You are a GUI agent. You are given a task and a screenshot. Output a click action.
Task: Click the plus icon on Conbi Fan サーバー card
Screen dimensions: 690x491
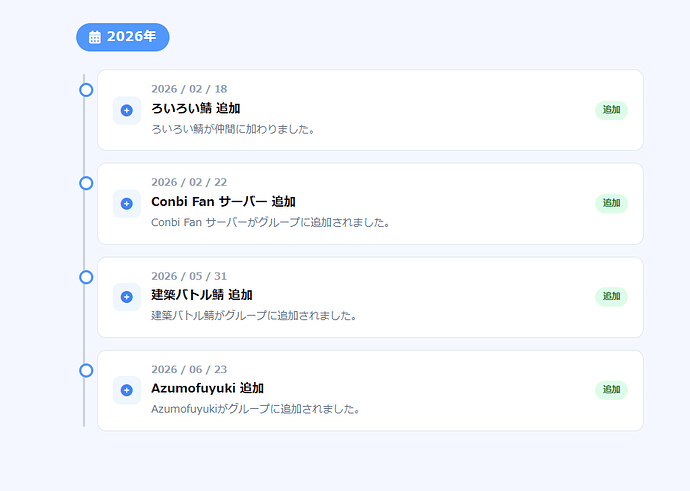(x=127, y=204)
